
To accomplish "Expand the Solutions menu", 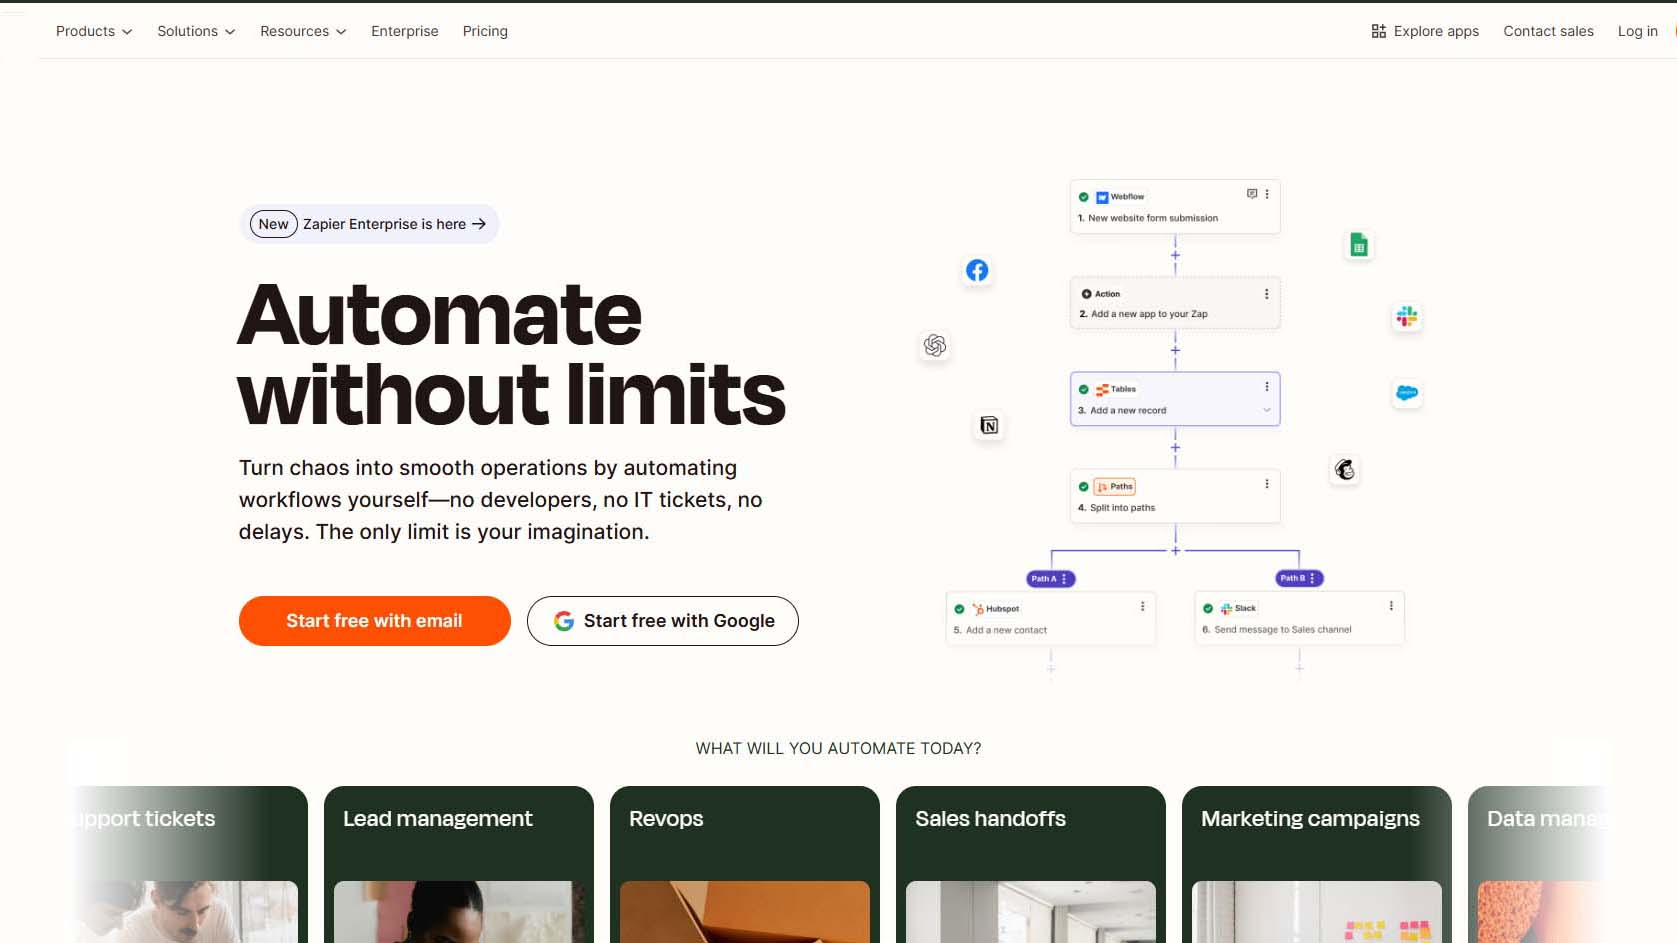I will (x=196, y=31).
